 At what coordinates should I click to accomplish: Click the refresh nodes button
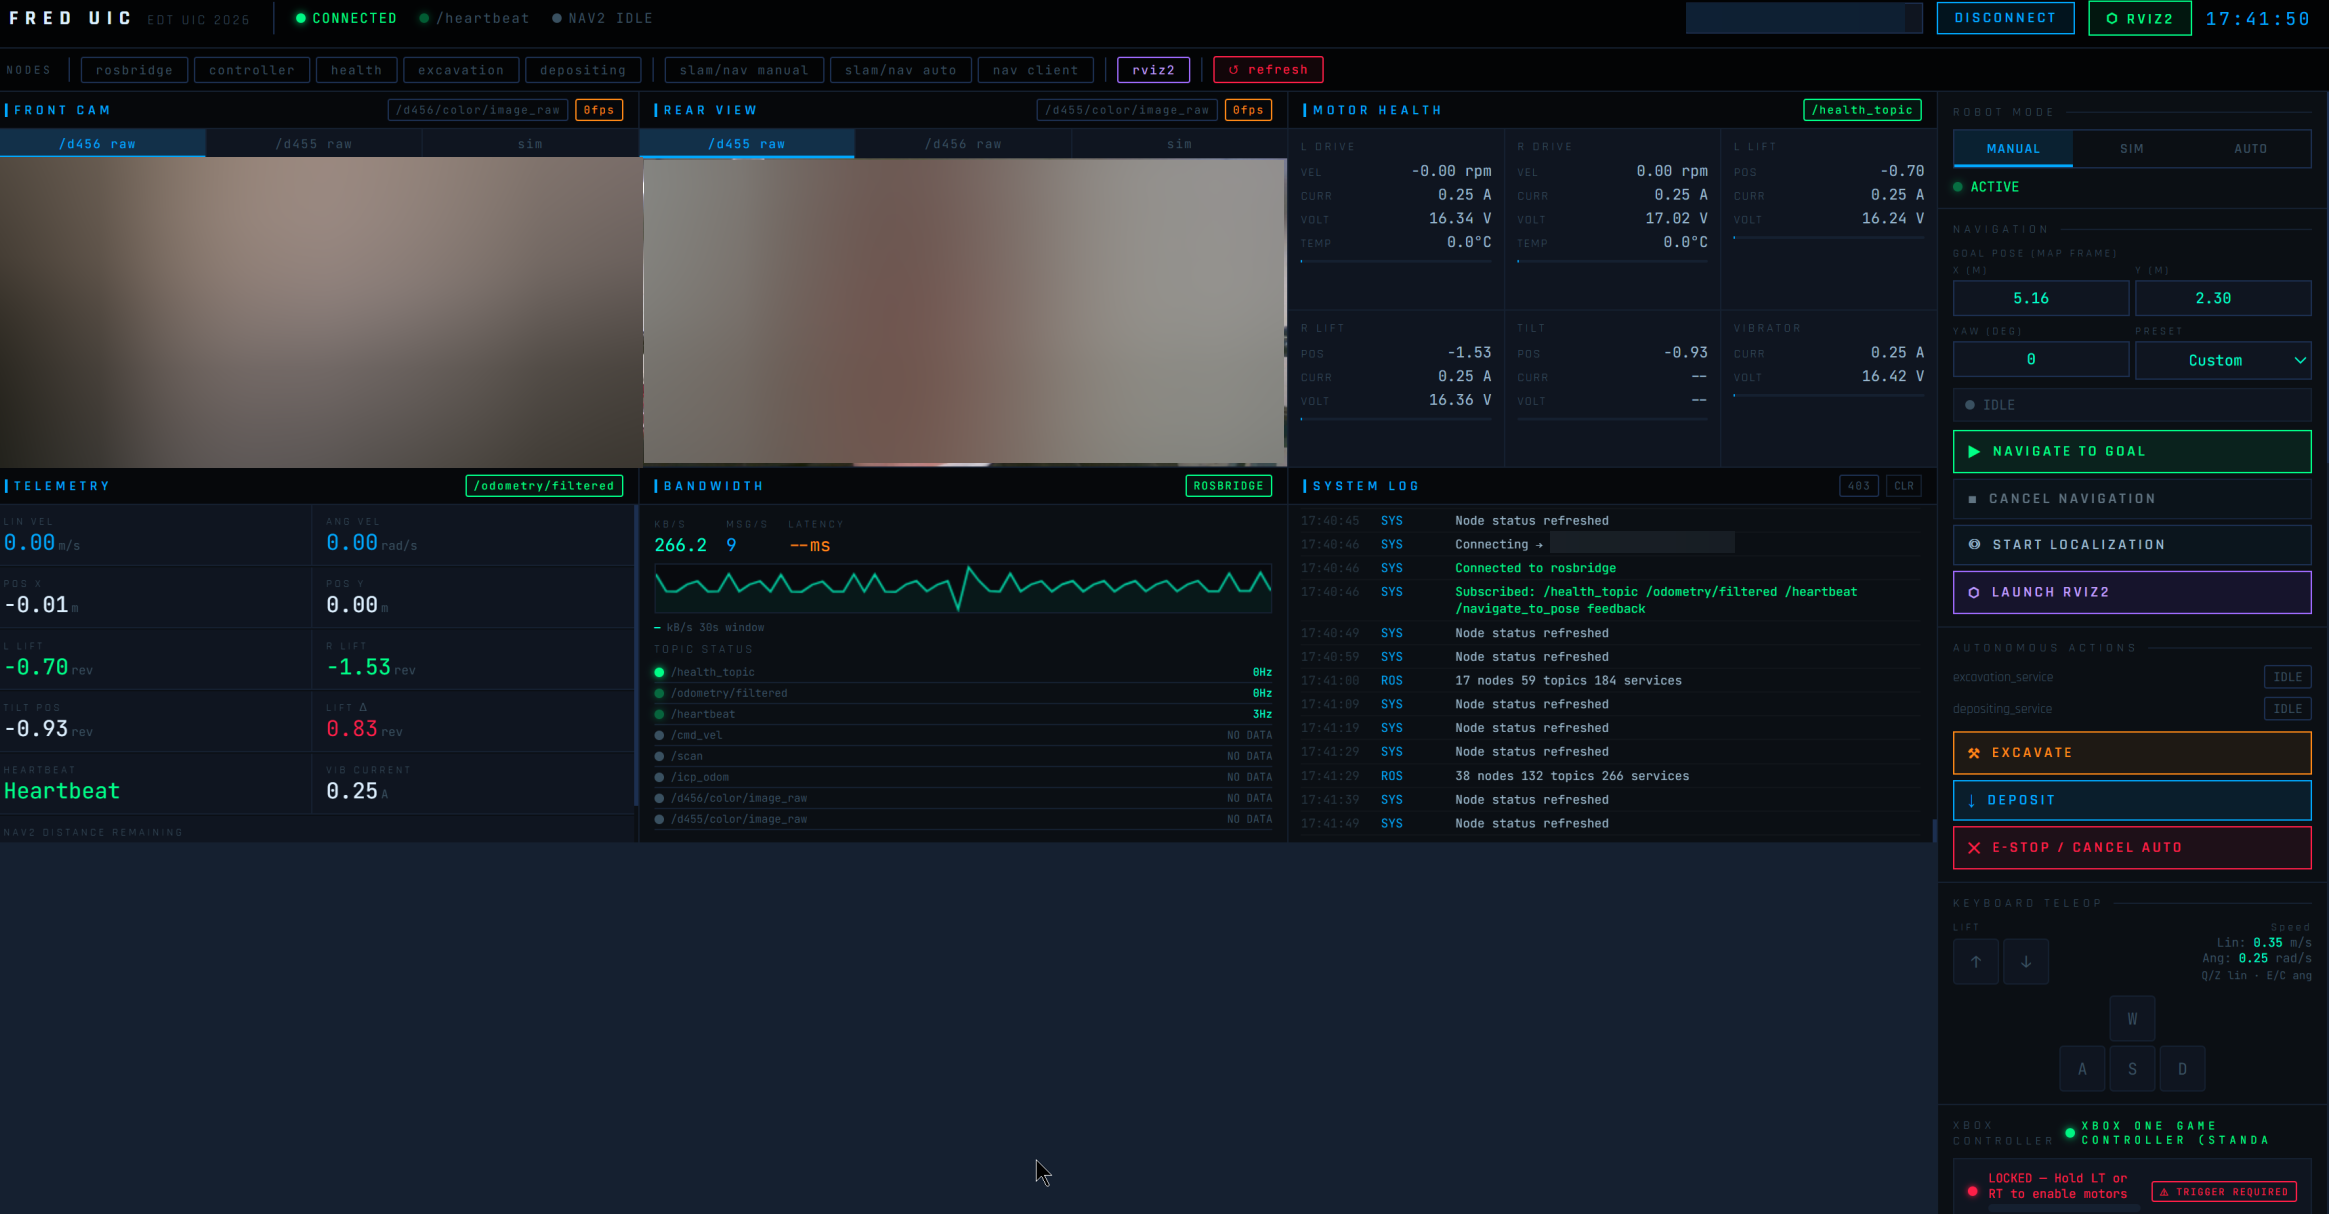pyautogui.click(x=1267, y=70)
